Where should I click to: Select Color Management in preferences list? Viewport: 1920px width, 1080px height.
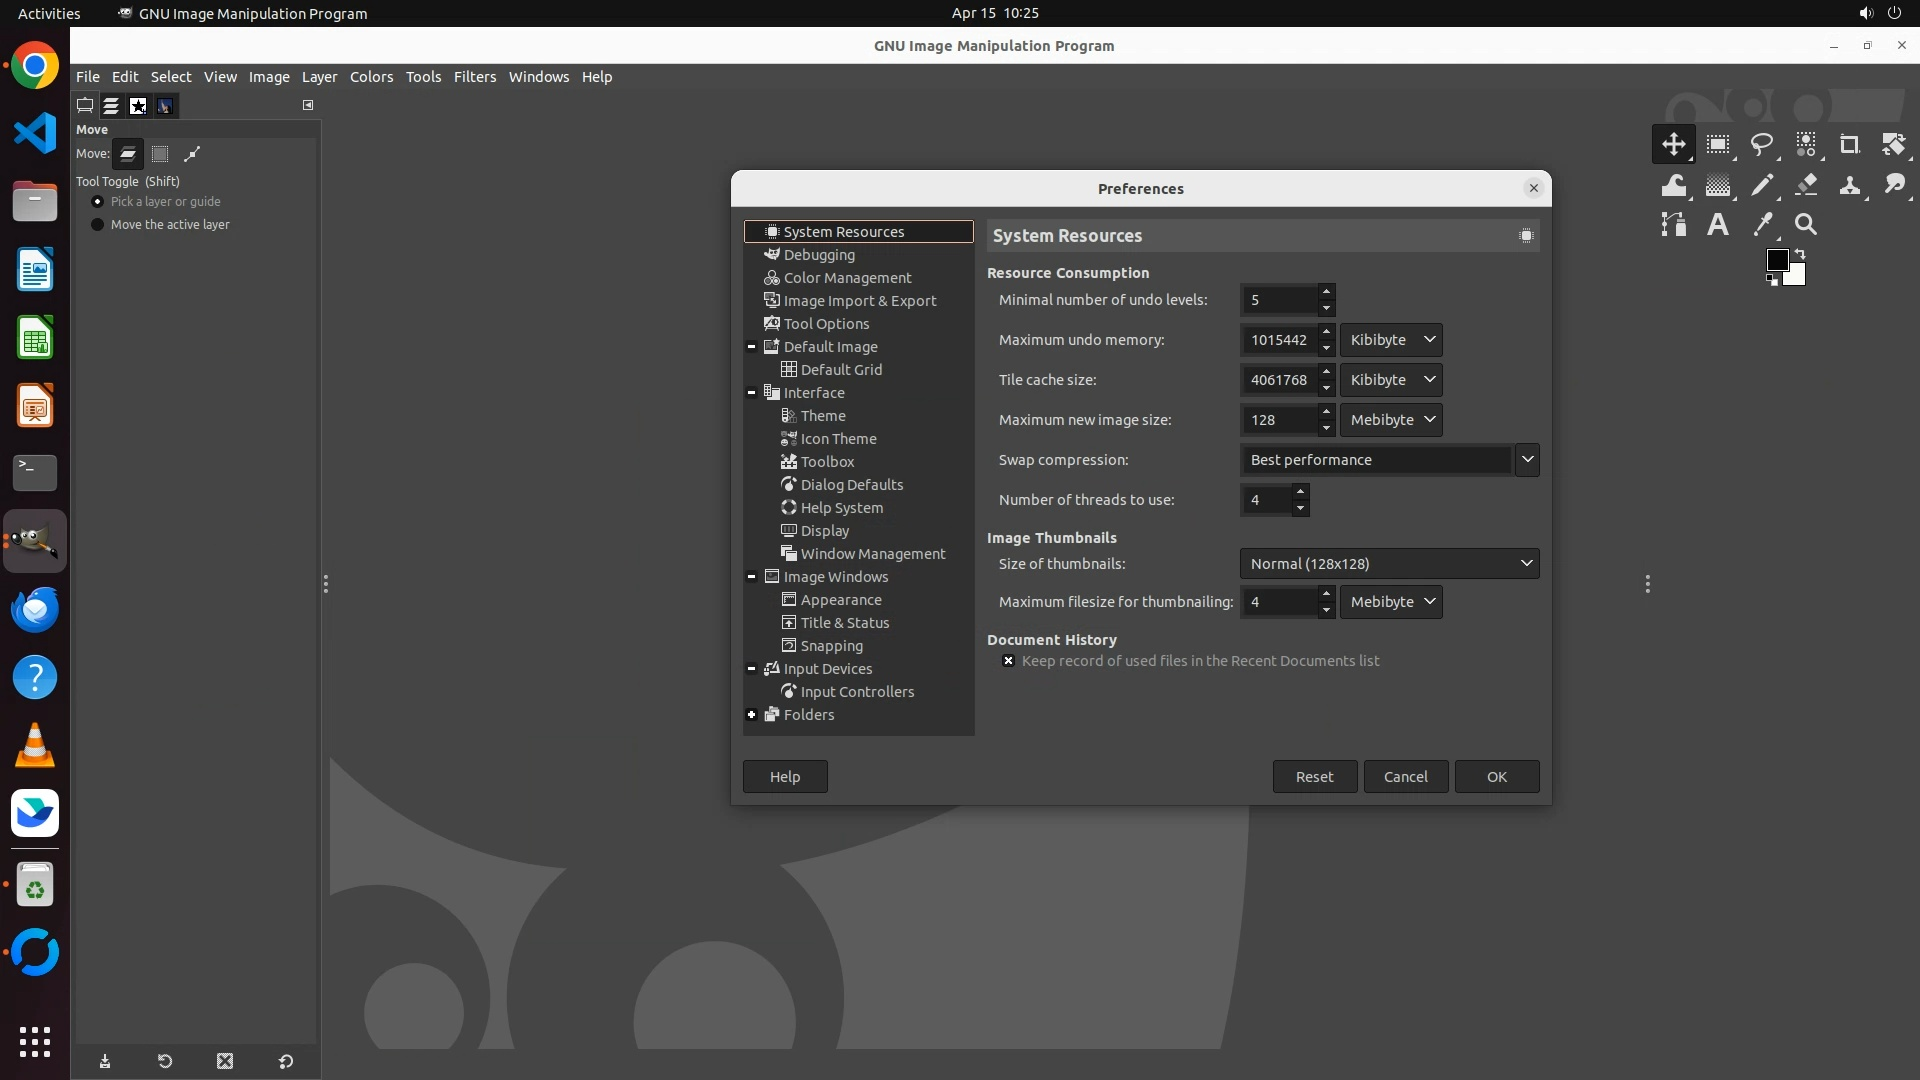click(x=847, y=278)
